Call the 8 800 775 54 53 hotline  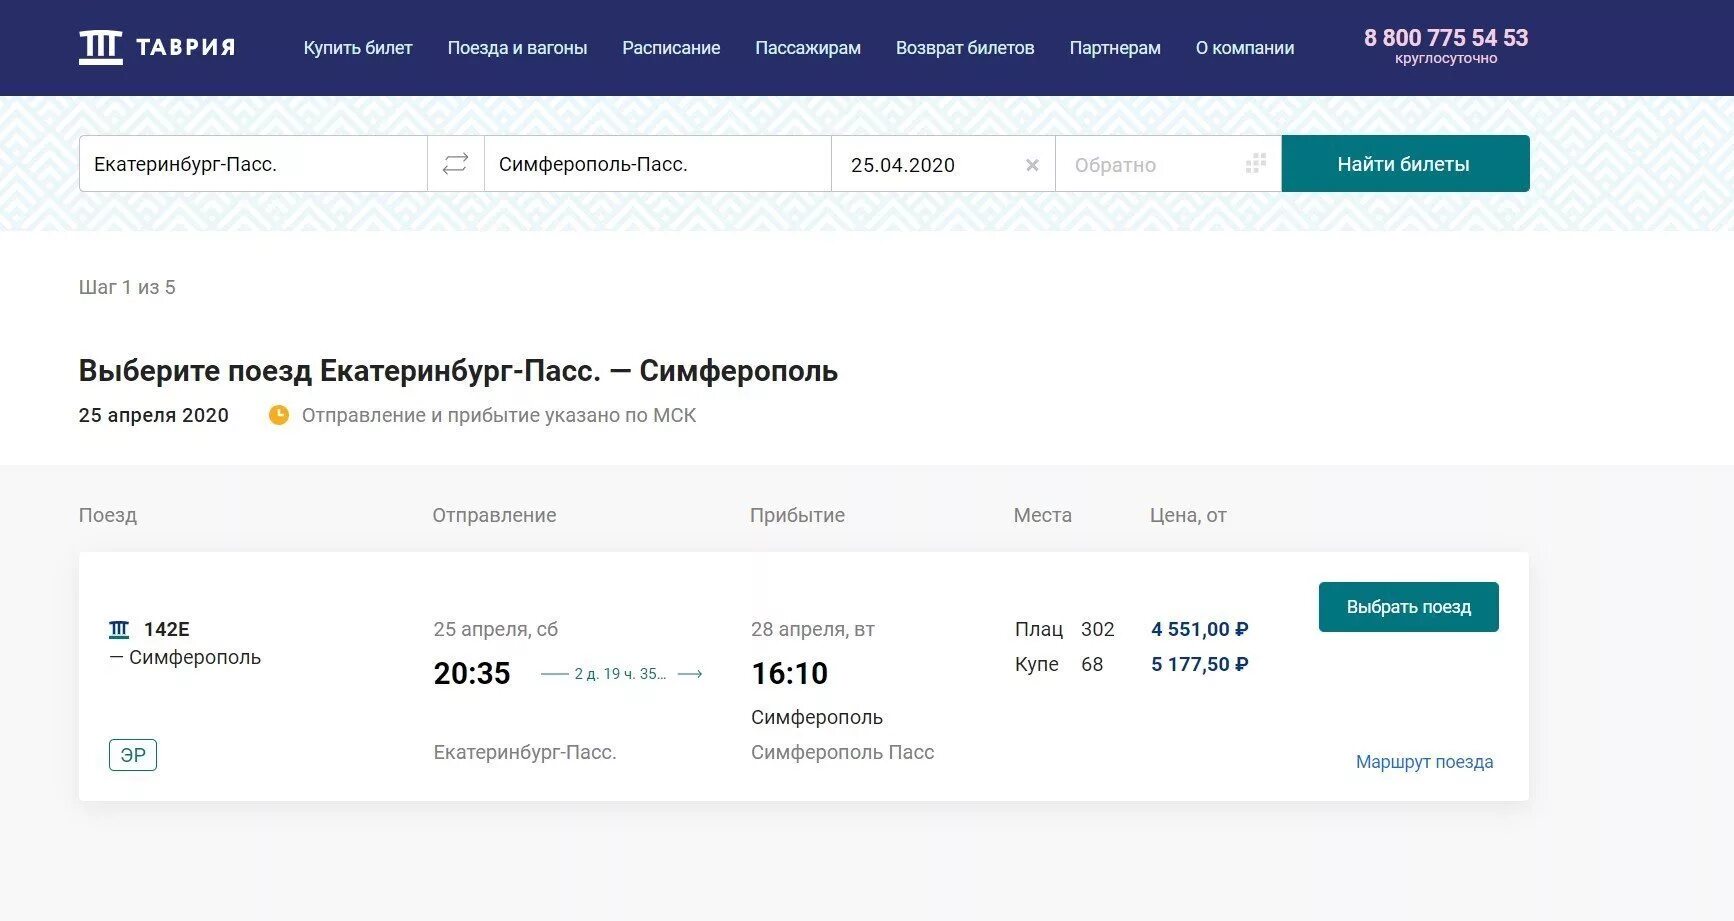[x=1446, y=38]
